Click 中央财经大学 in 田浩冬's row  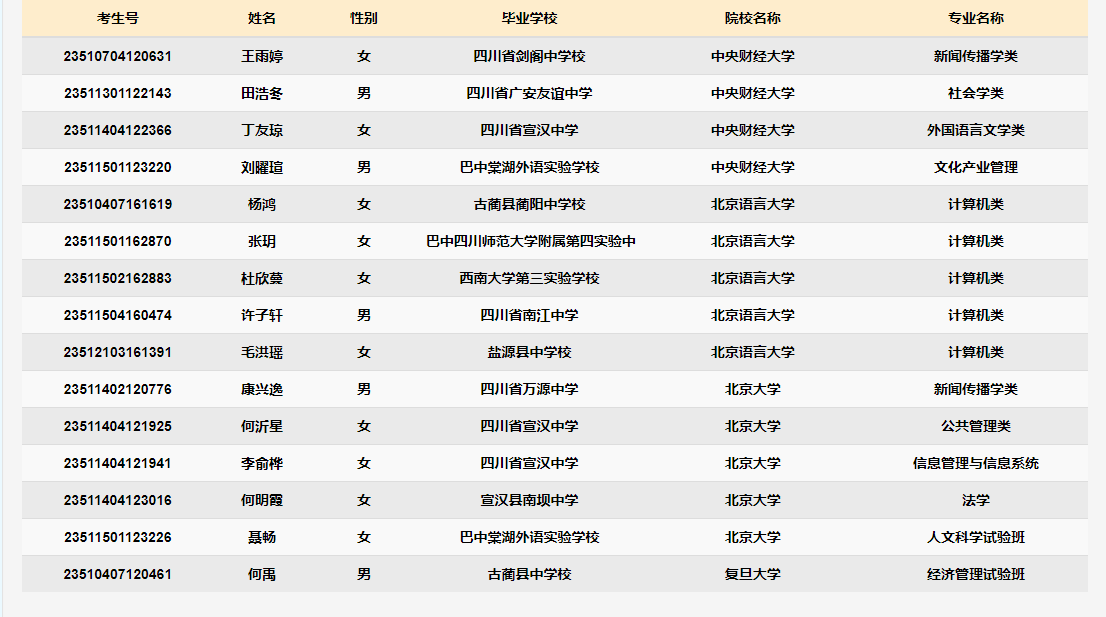point(753,93)
